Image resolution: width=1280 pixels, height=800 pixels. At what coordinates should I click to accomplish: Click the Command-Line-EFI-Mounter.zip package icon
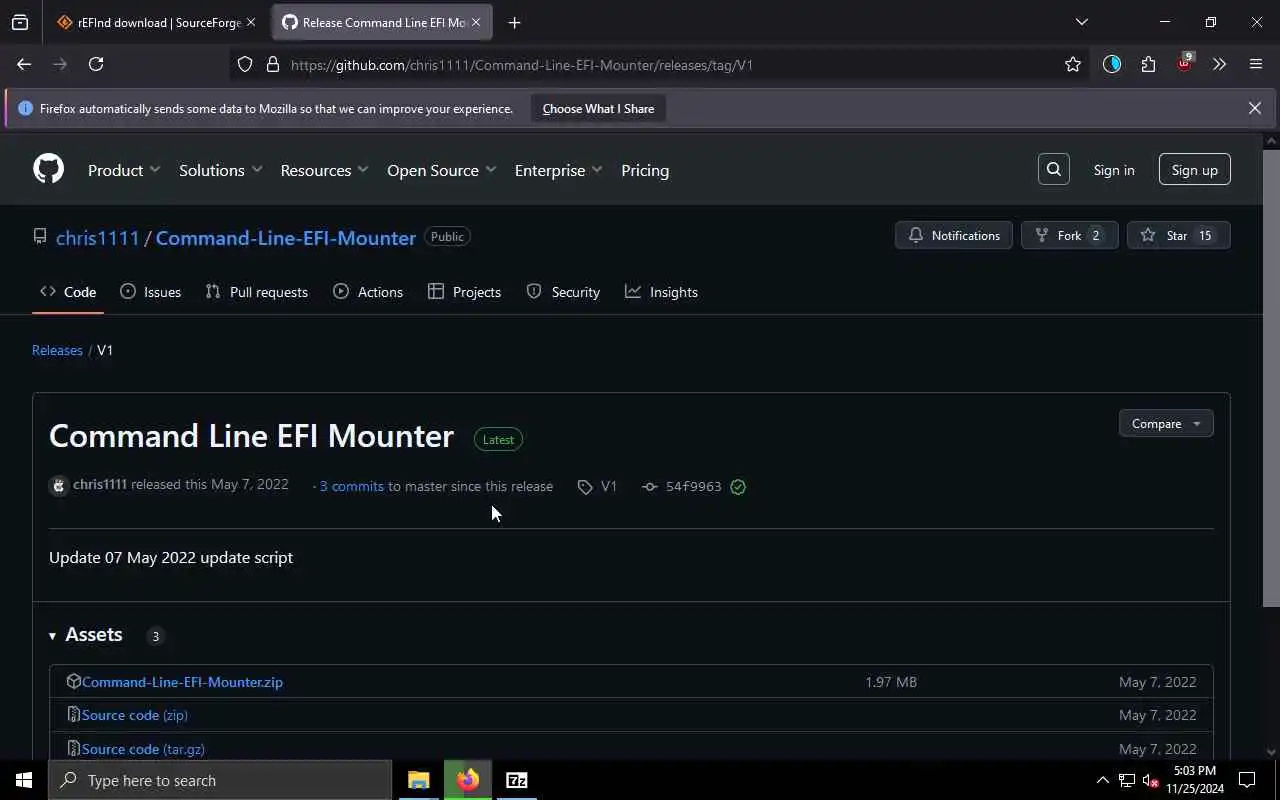pyautogui.click(x=73, y=681)
